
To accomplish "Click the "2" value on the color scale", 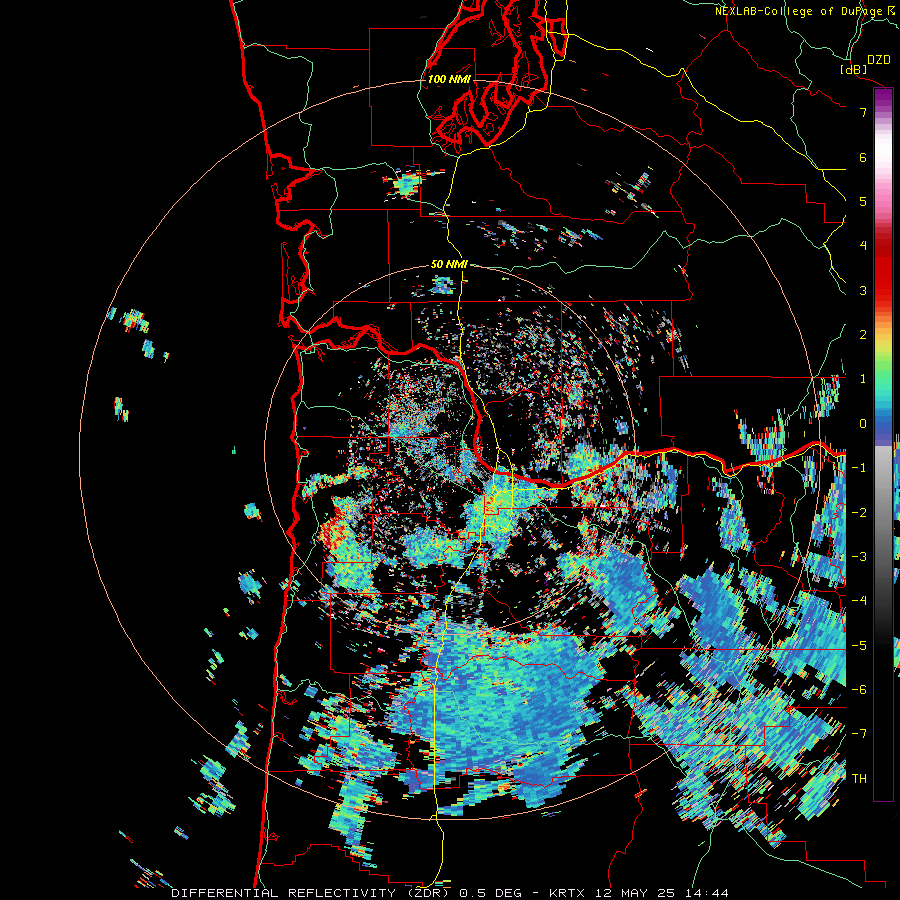I will [x=863, y=335].
